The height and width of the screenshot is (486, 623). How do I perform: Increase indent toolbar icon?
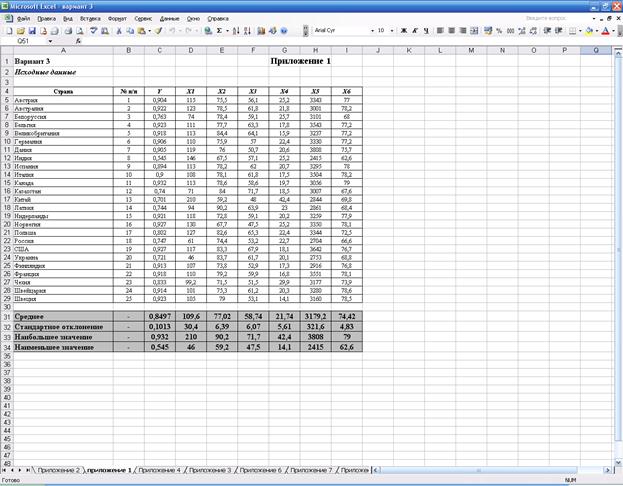tap(559, 31)
